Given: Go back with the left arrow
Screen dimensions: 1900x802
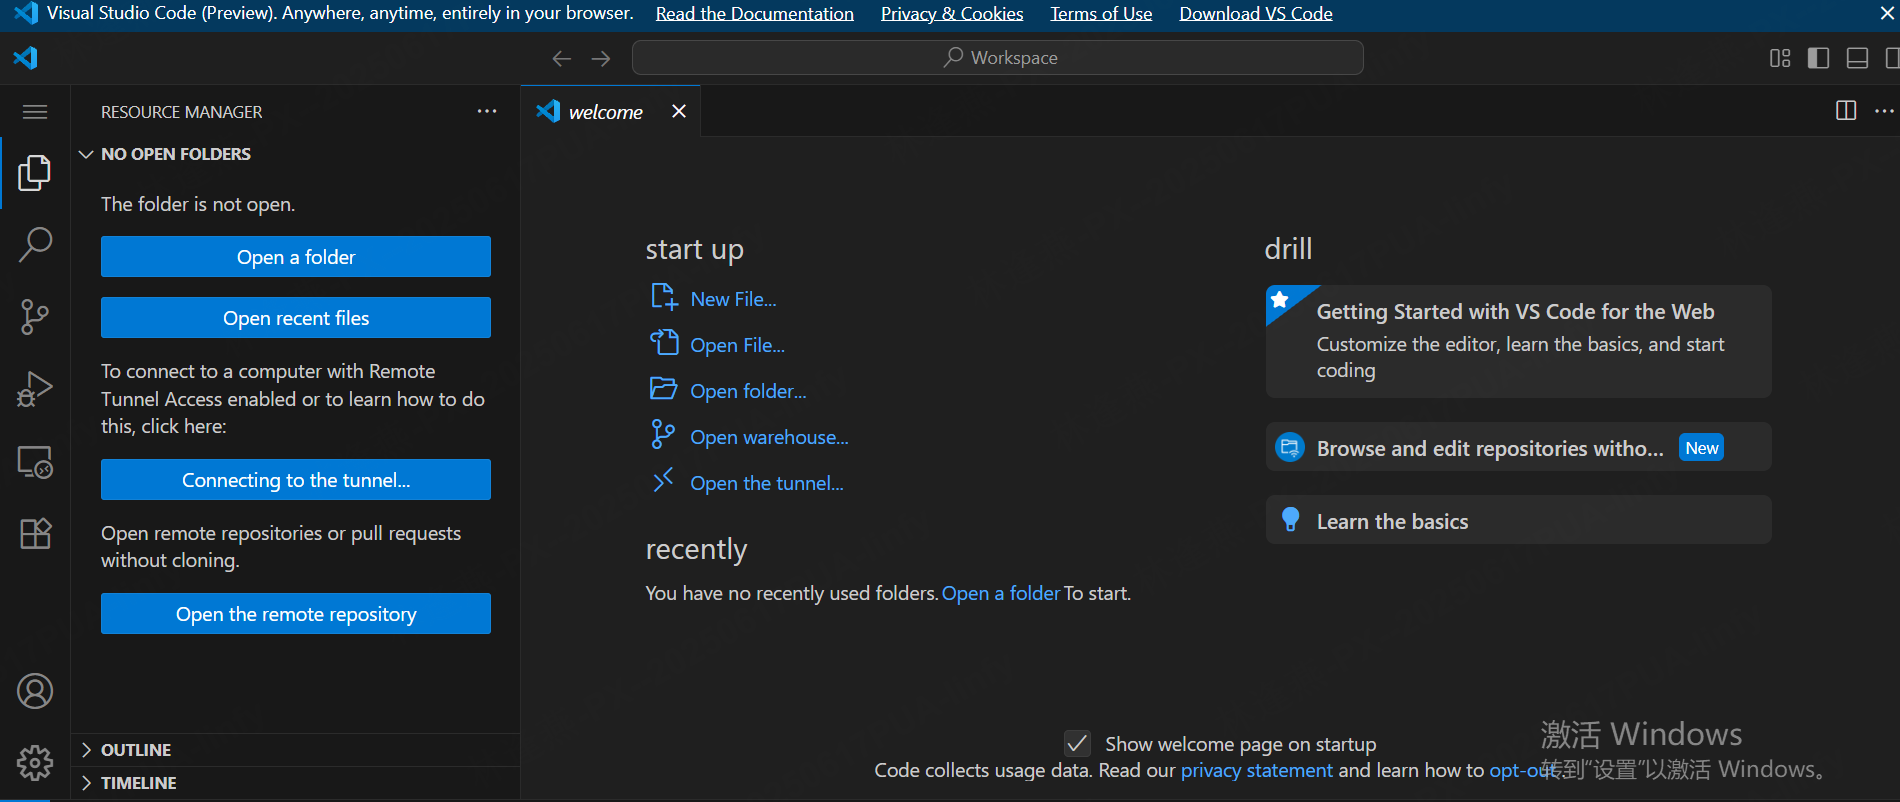Looking at the screenshot, I should point(562,59).
